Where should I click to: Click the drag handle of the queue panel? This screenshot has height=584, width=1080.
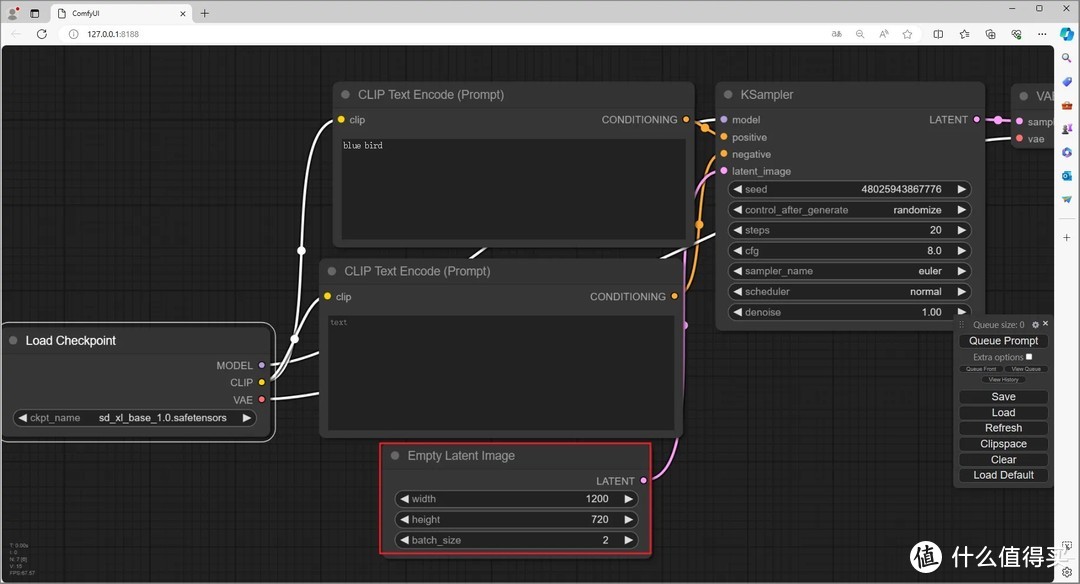coord(962,324)
